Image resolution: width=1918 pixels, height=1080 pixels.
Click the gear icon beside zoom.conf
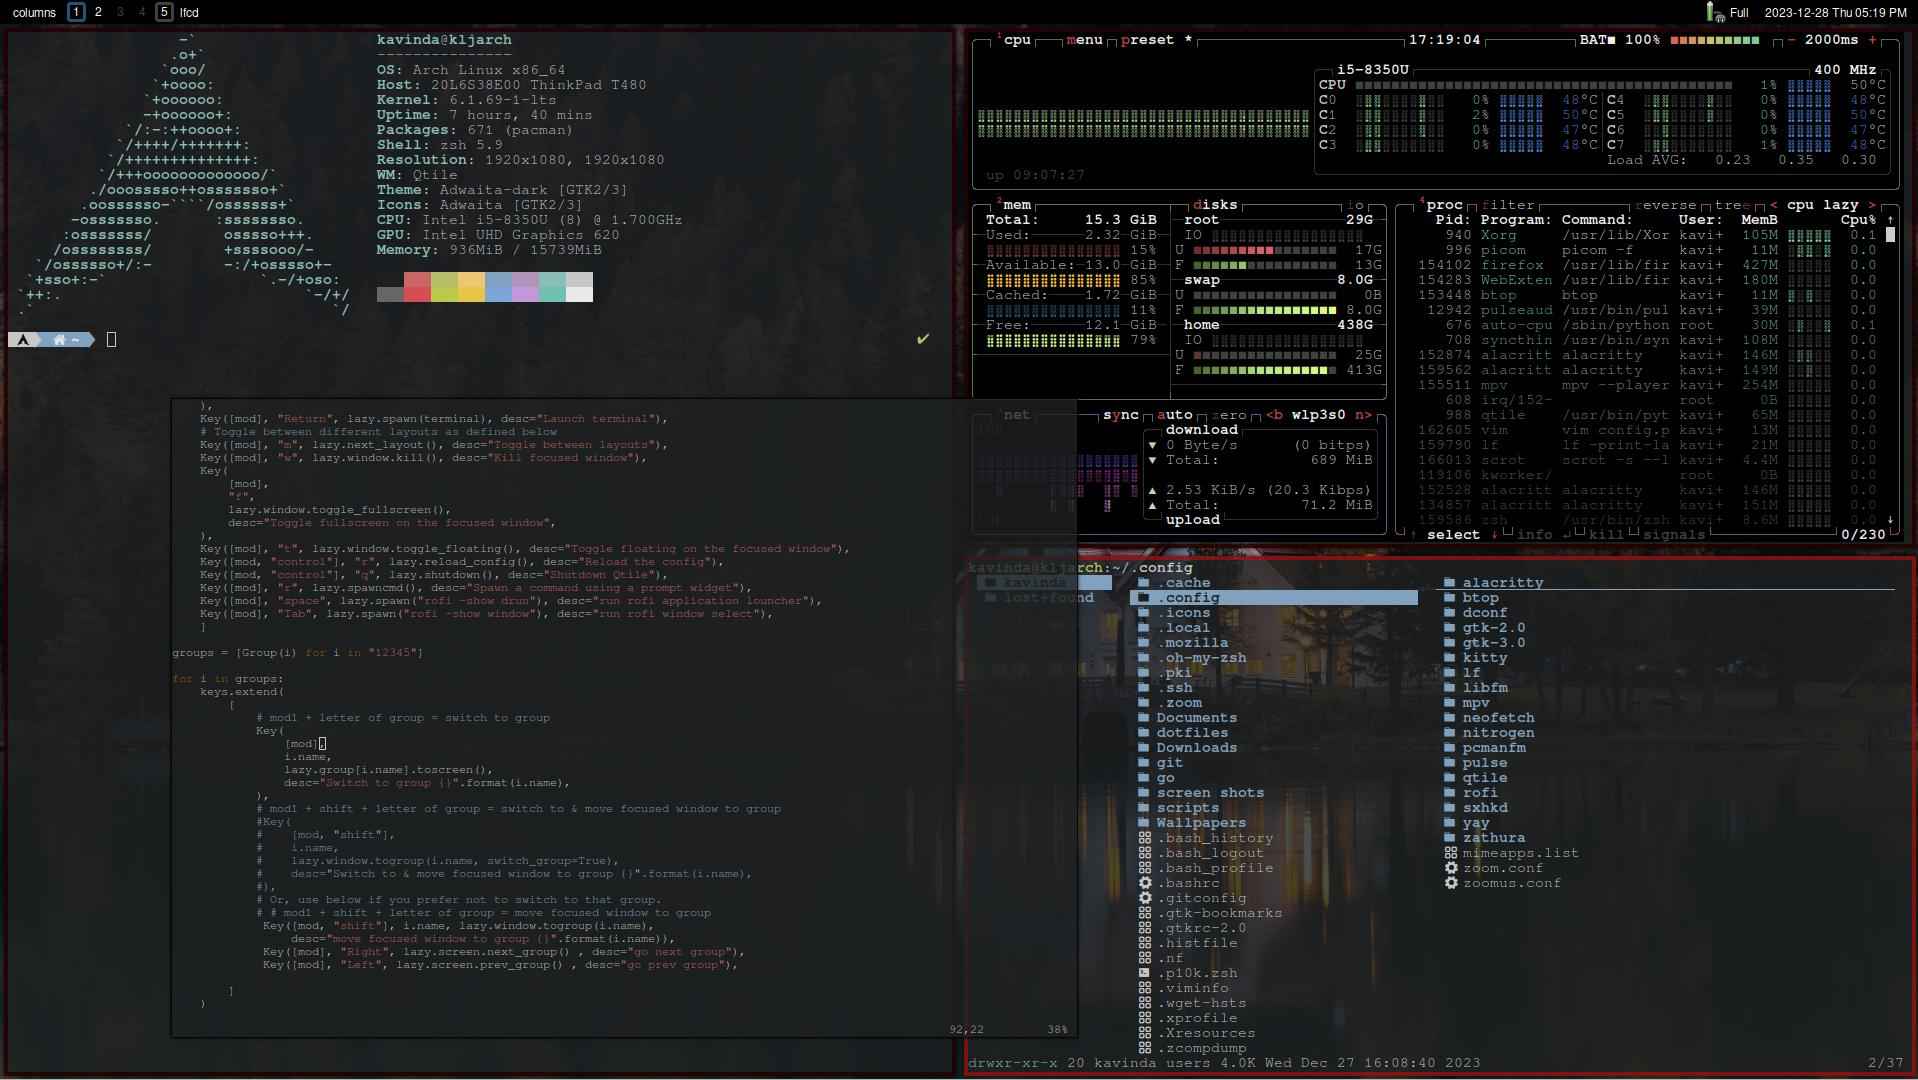click(x=1450, y=868)
